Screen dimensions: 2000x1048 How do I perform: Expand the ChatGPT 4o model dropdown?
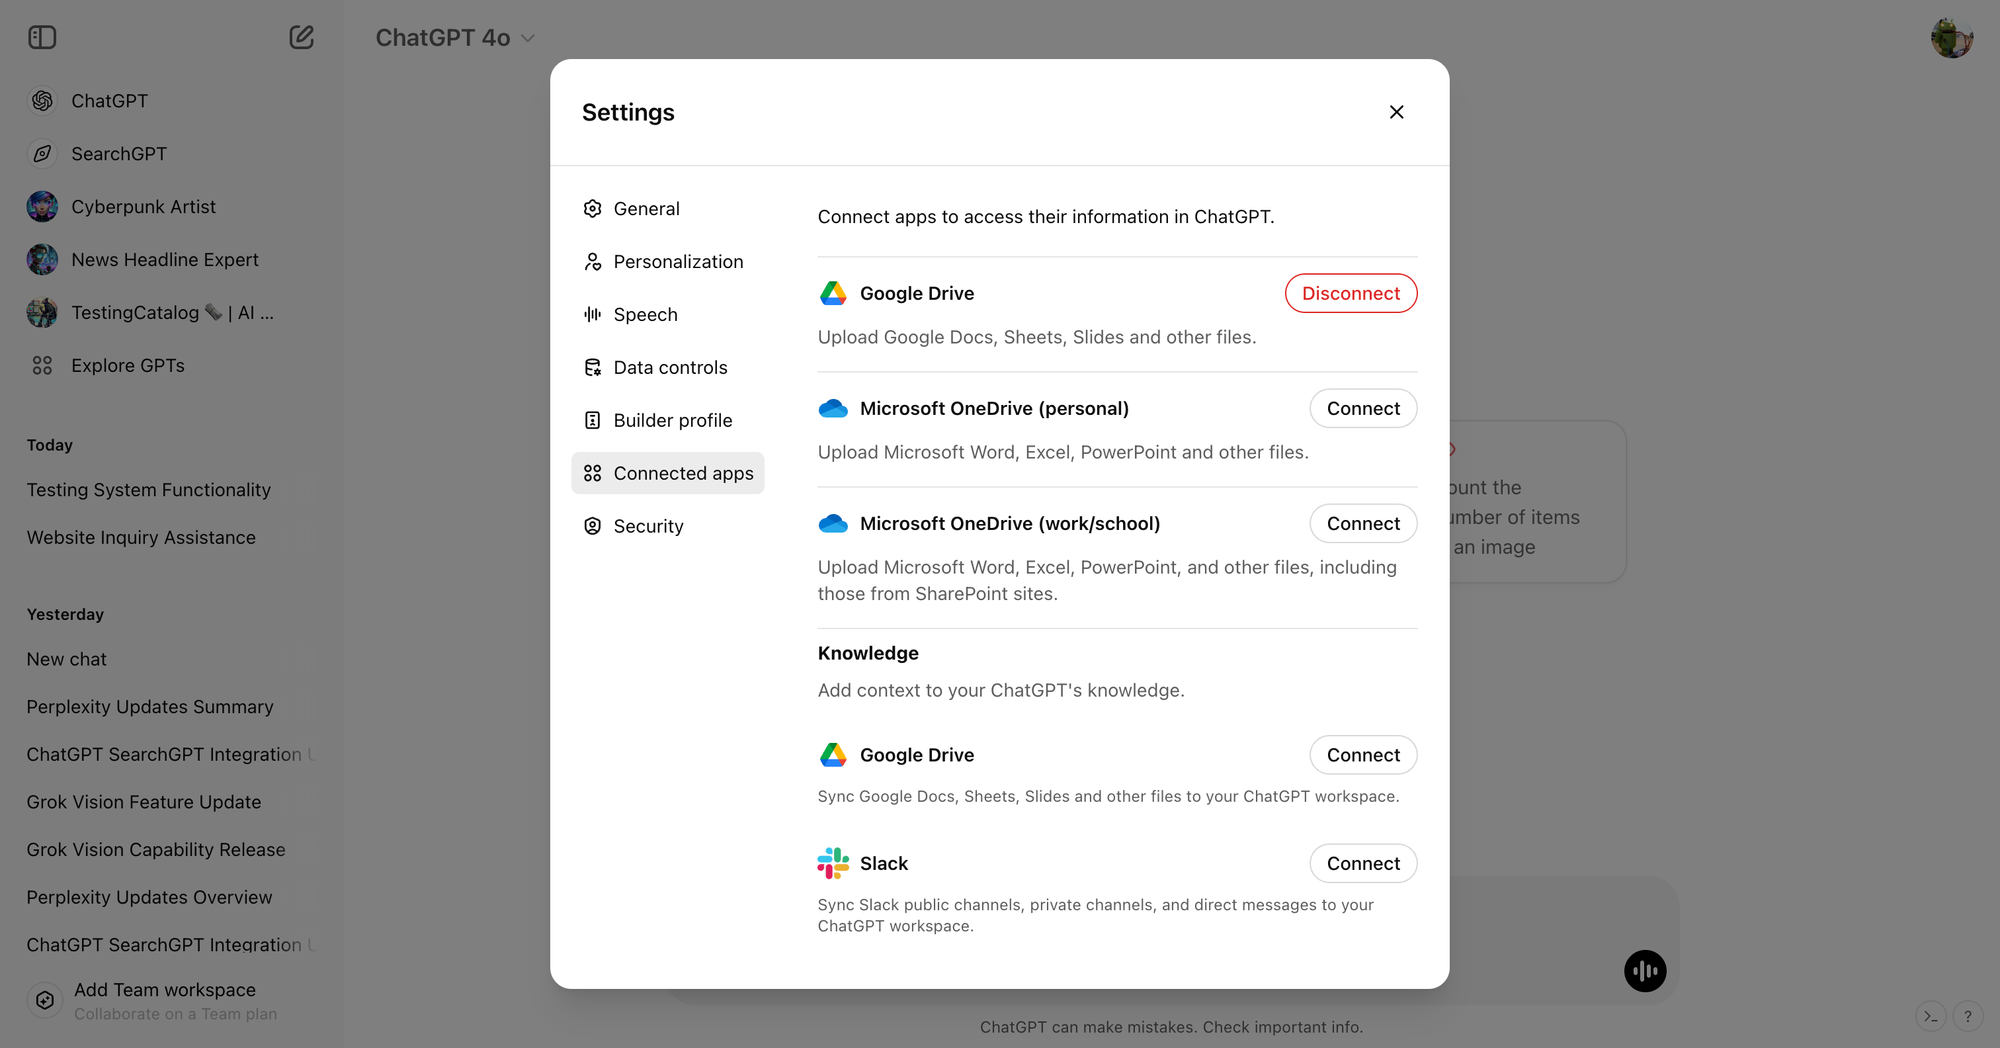[x=455, y=38]
